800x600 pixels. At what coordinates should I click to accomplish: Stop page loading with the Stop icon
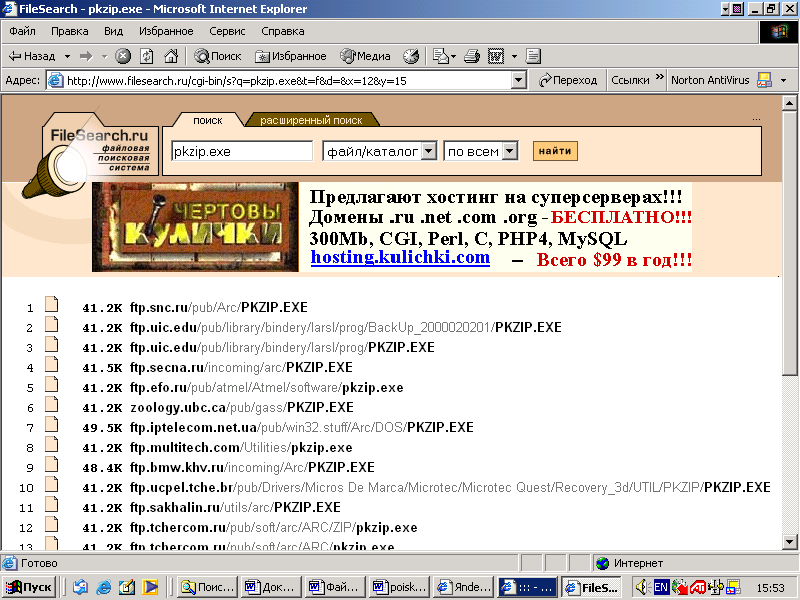pos(122,56)
